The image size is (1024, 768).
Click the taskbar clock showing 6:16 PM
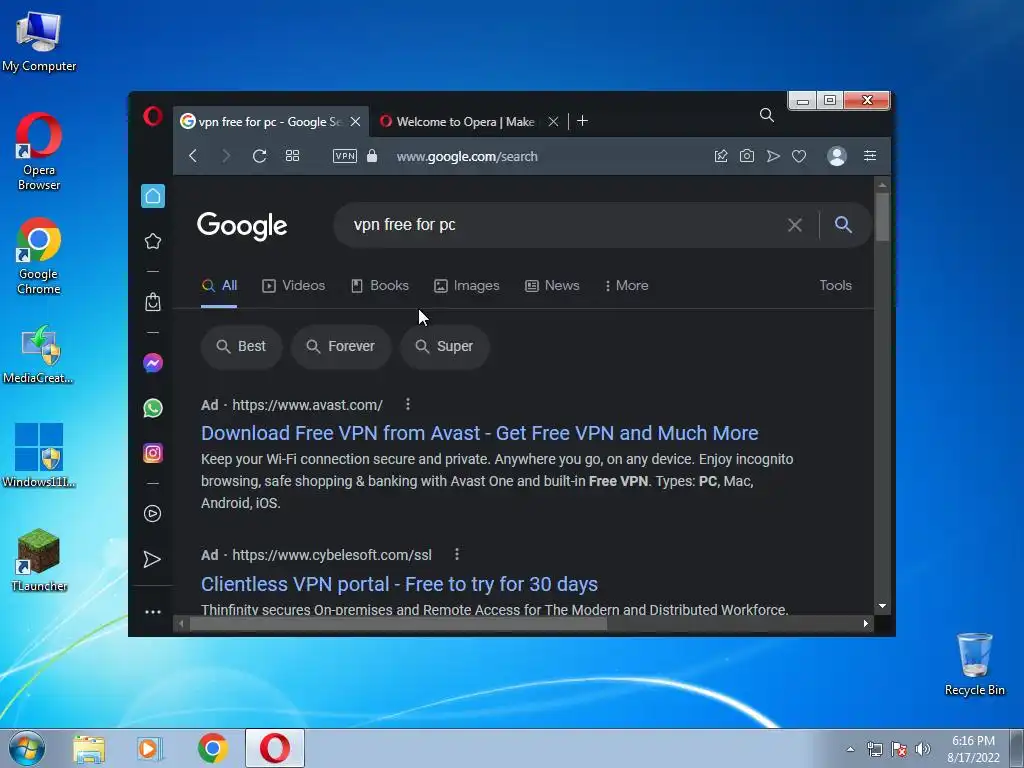click(973, 749)
